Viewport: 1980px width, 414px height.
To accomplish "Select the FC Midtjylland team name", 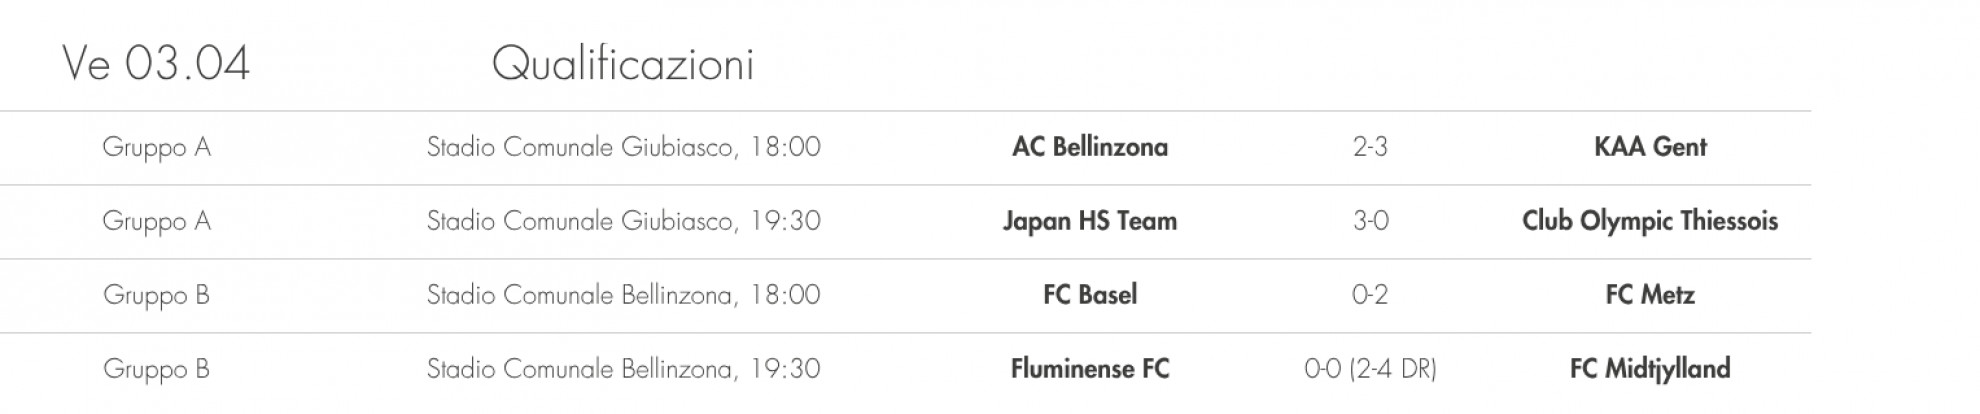I will click(x=1650, y=369).
